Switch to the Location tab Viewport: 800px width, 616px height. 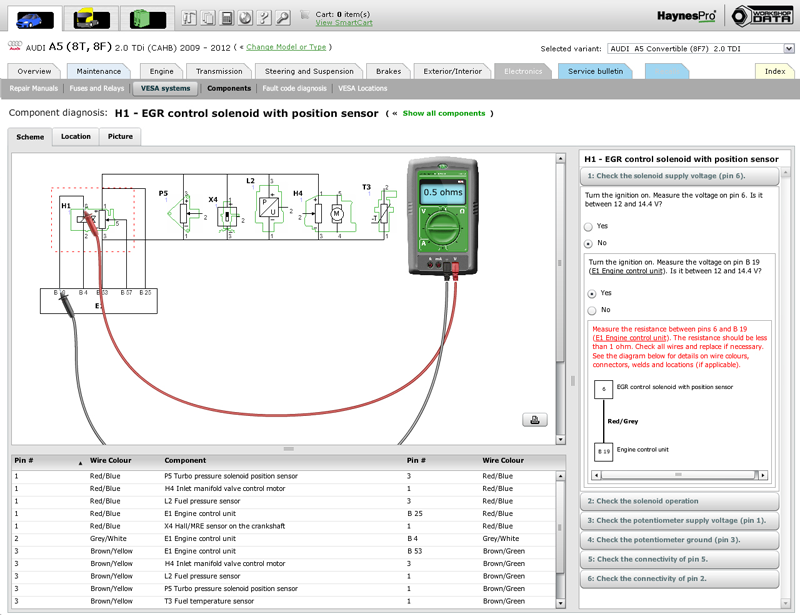76,137
